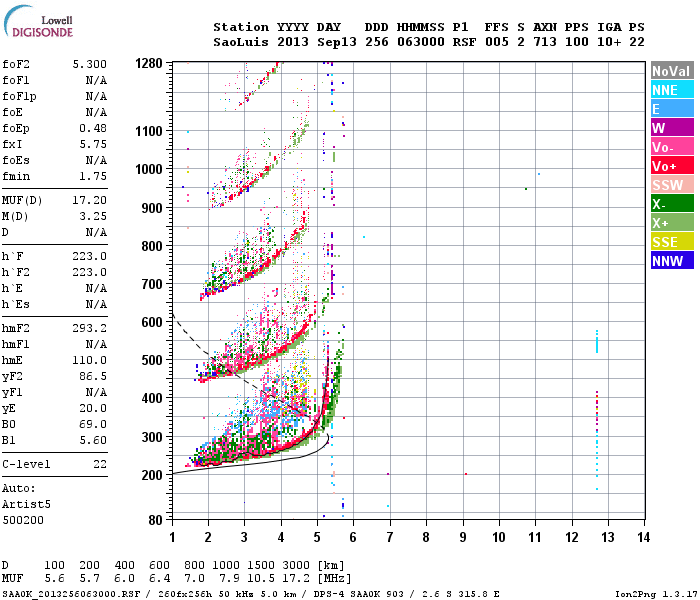
Task: Click the Lowell Digisonde logo
Action: [x=38, y=22]
